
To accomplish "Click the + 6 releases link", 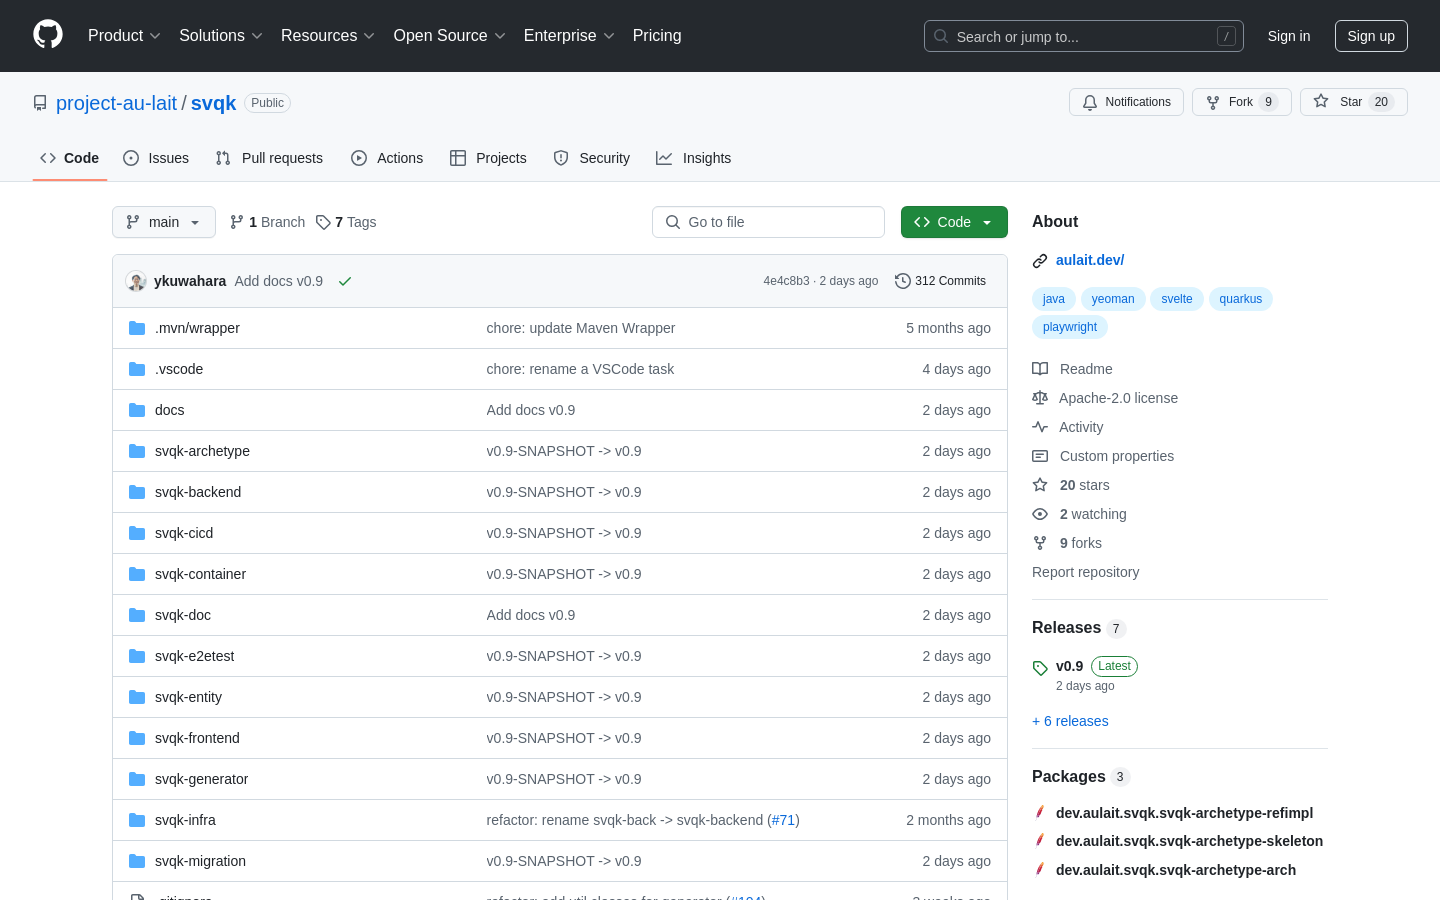I will tap(1070, 721).
